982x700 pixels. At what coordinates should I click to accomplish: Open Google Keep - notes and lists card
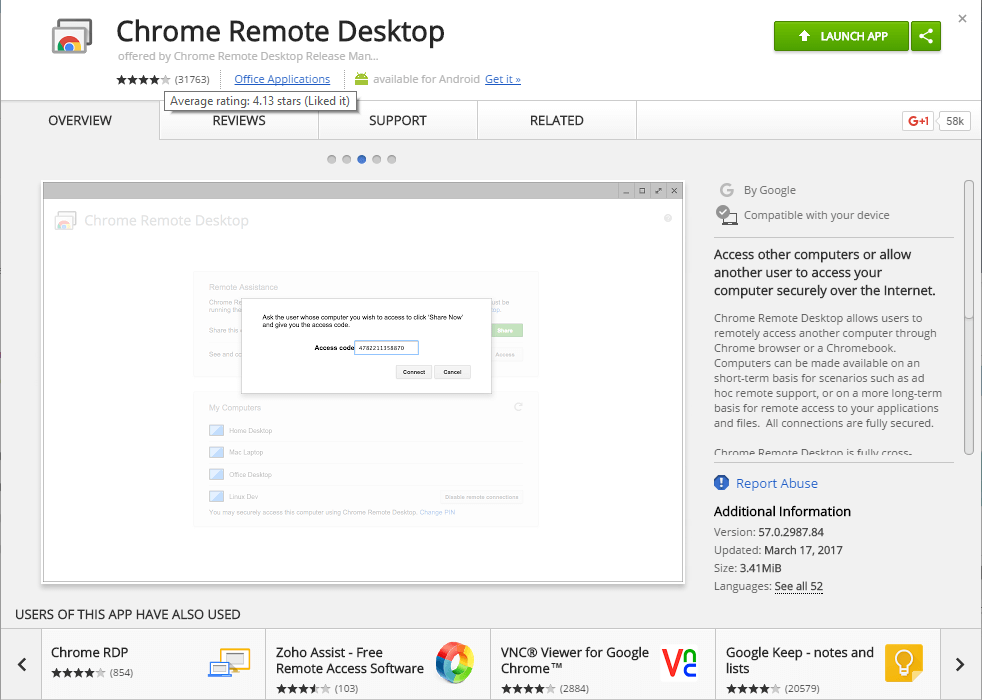pos(828,664)
